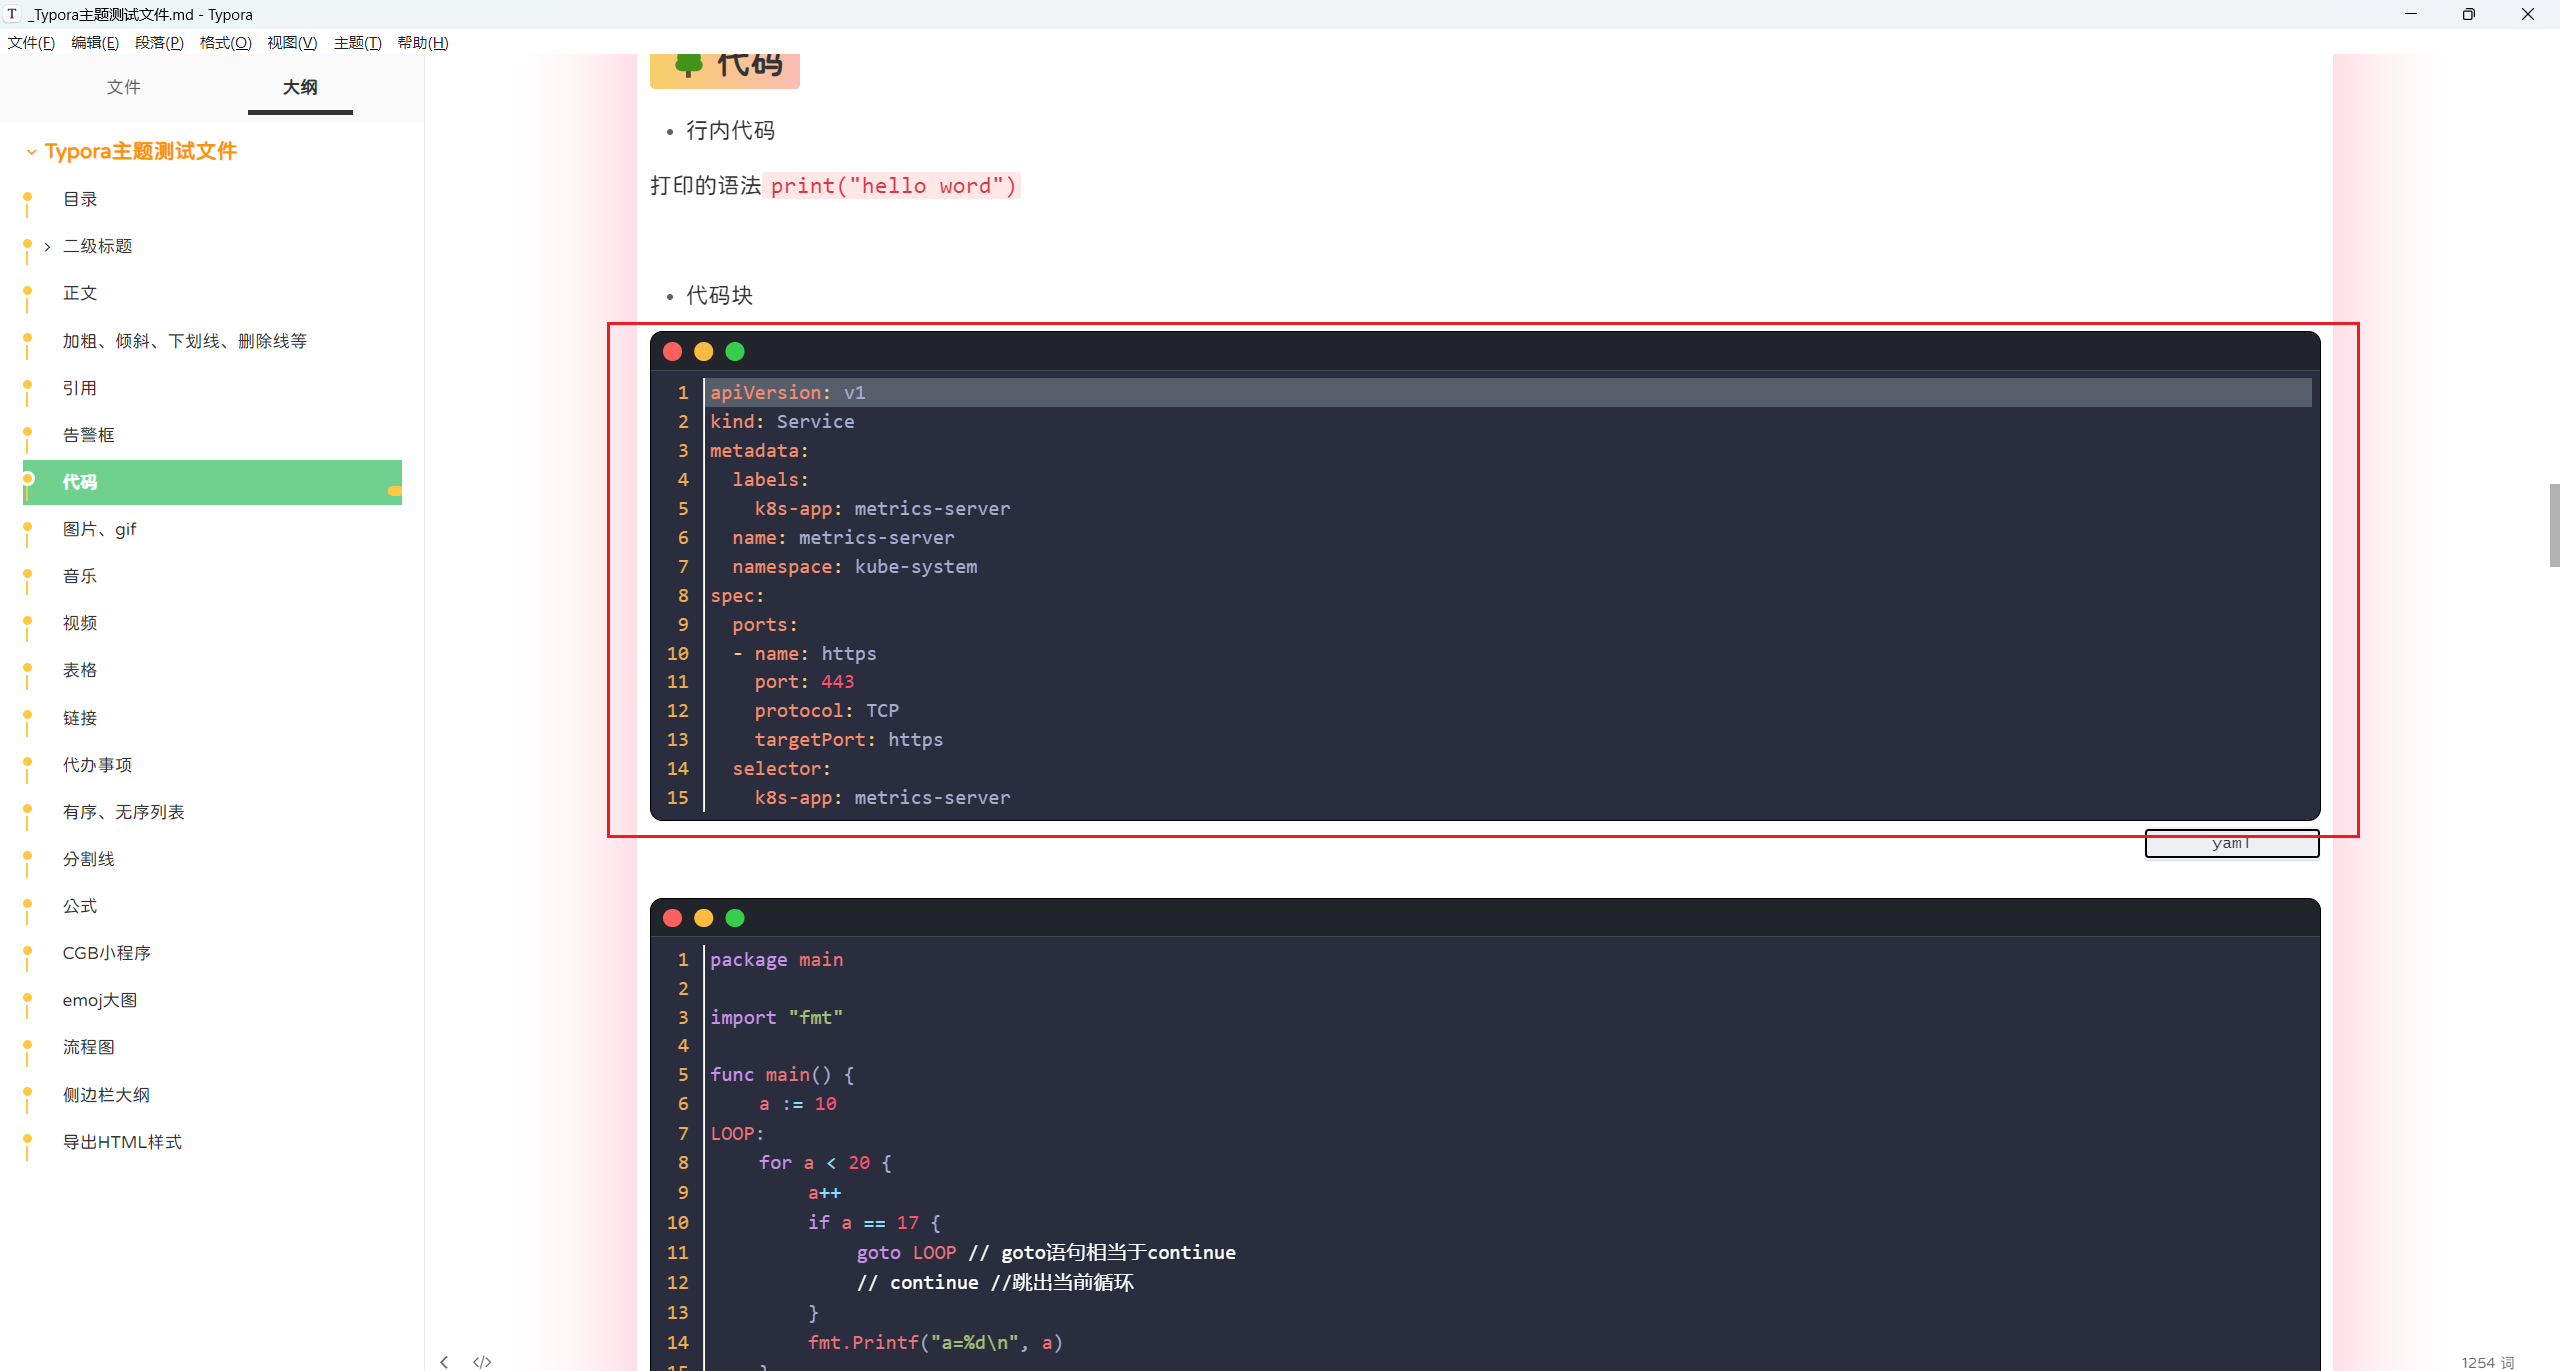Open the 文件(F) menu
This screenshot has height=1371, width=2560.
point(31,42)
